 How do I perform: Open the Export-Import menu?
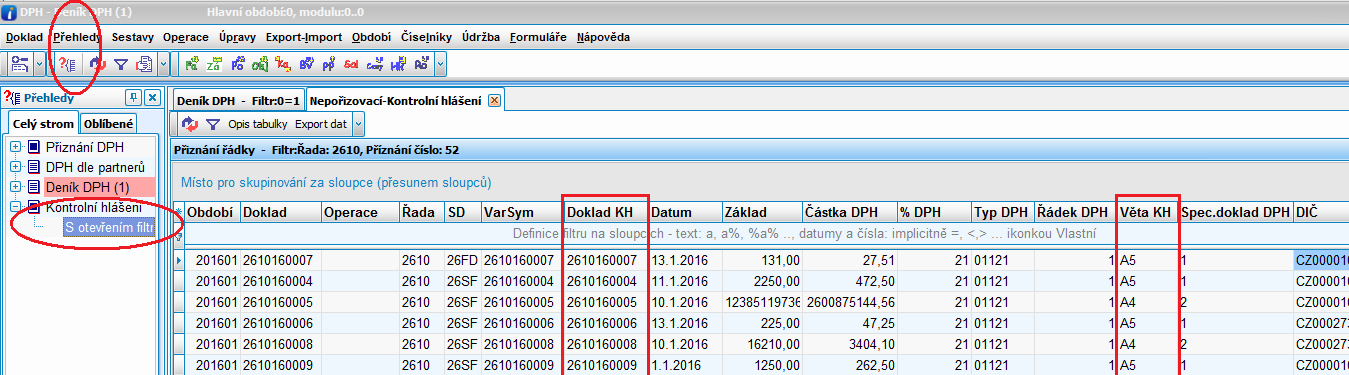(x=304, y=37)
